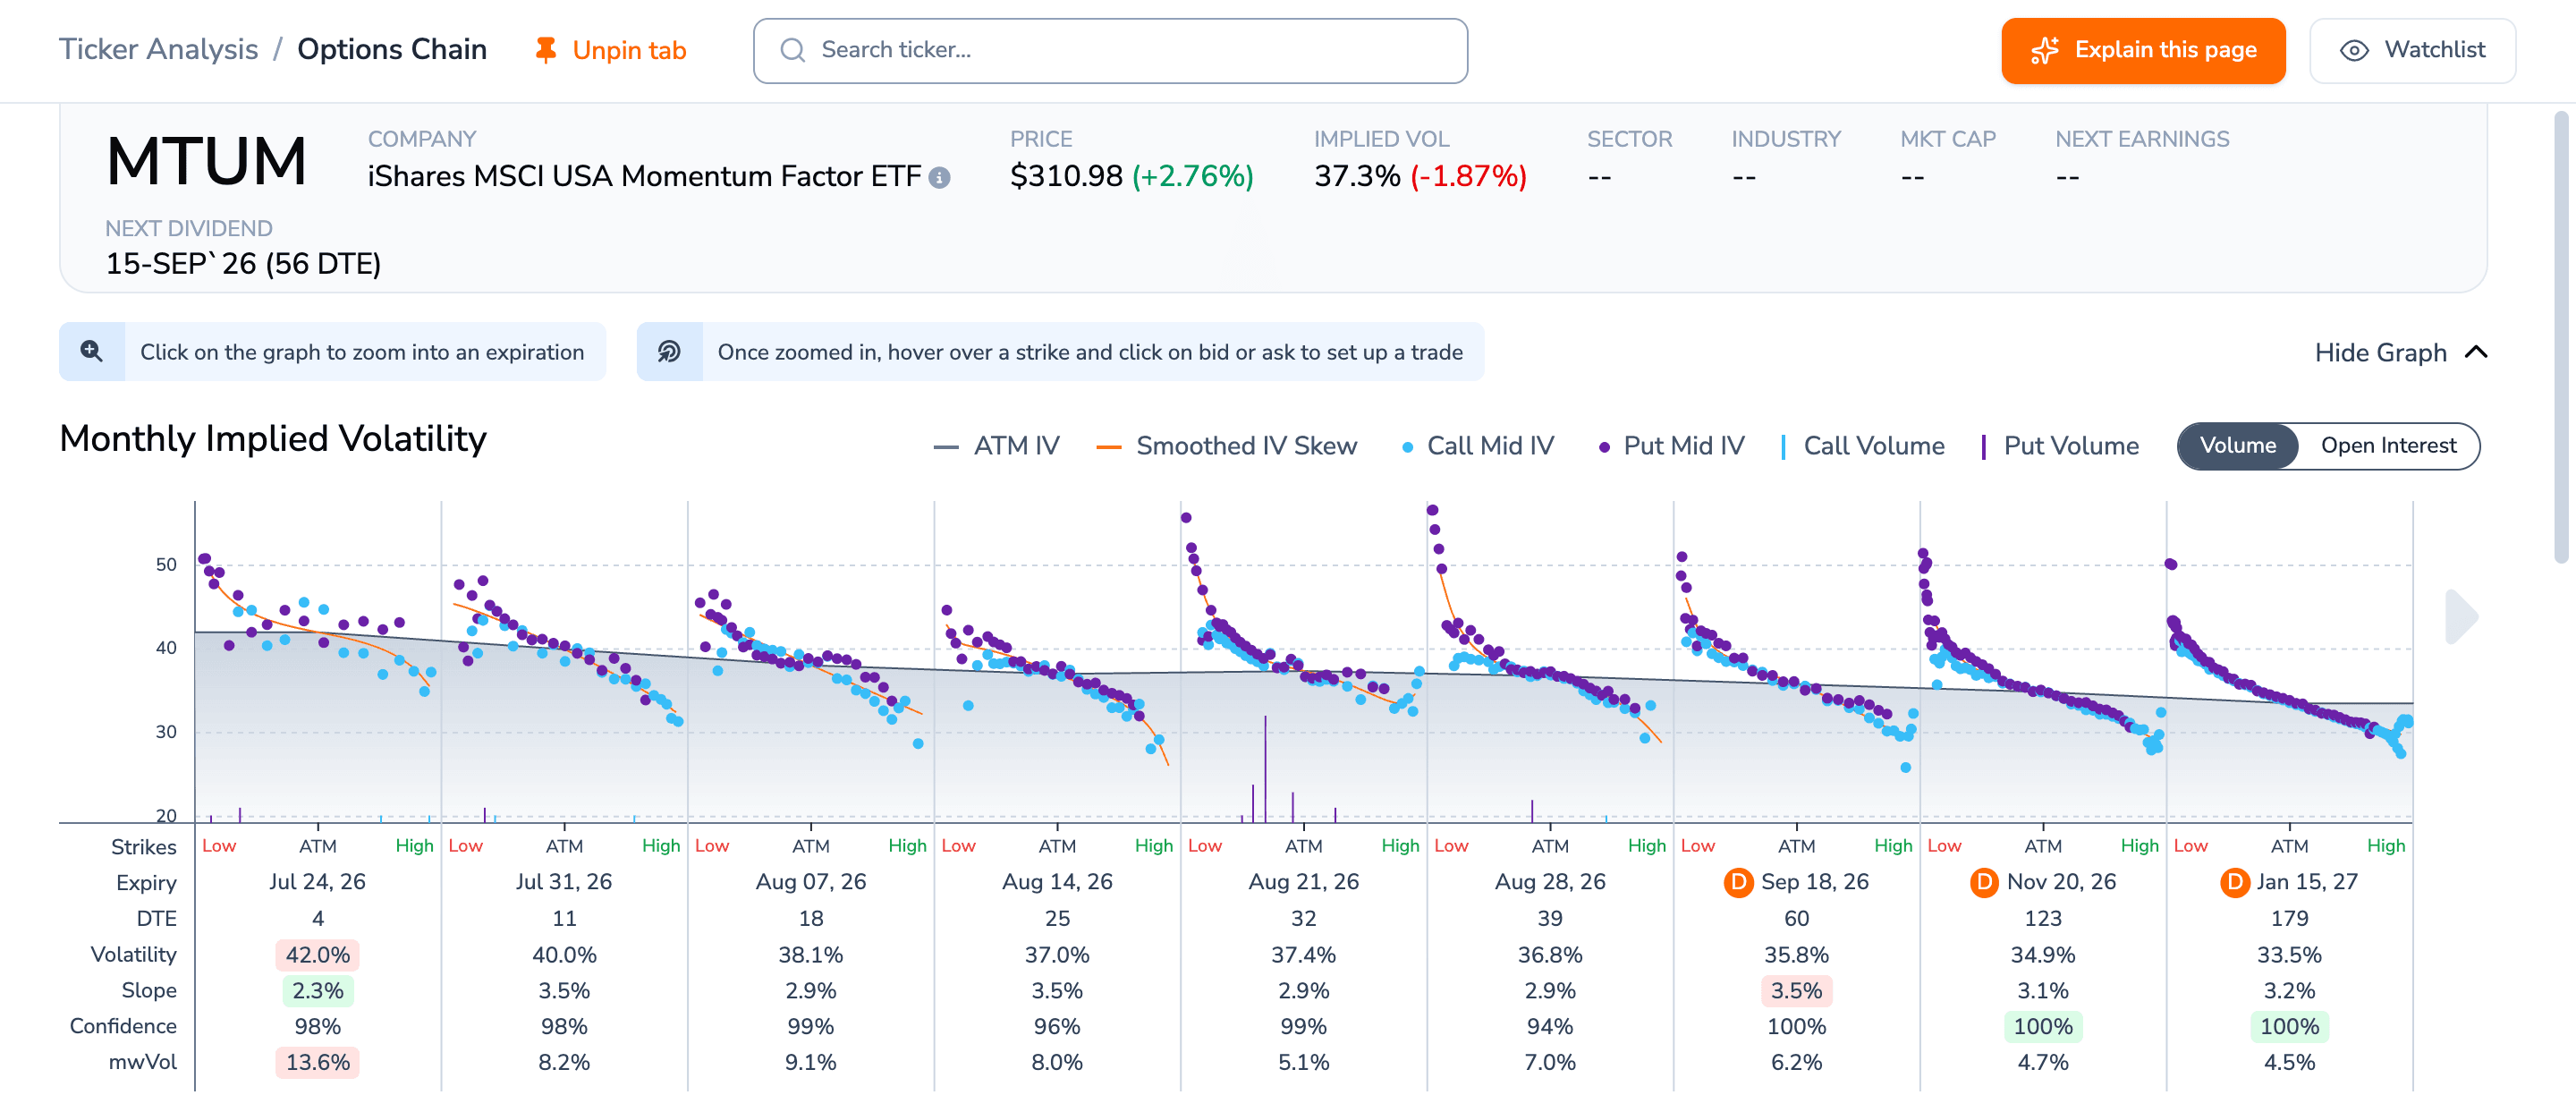Click the highlighted 3.5% slope for Sep 18
Viewport: 2576px width, 1095px height.
click(1796, 991)
